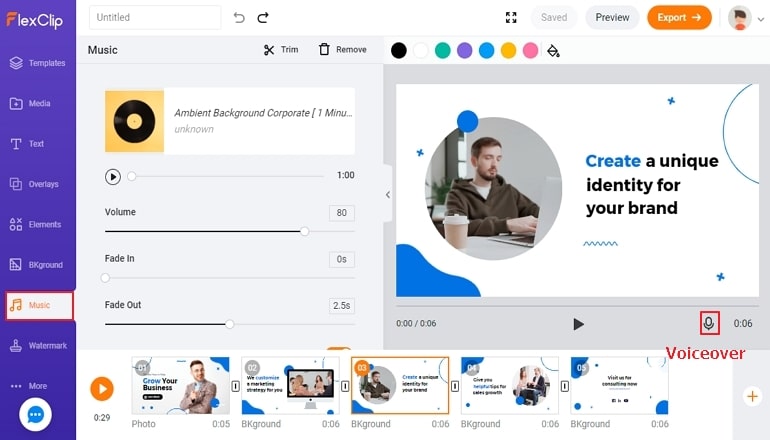The width and height of the screenshot is (770, 440).
Task: Click the Fade In value field 0s
Action: pos(342,259)
